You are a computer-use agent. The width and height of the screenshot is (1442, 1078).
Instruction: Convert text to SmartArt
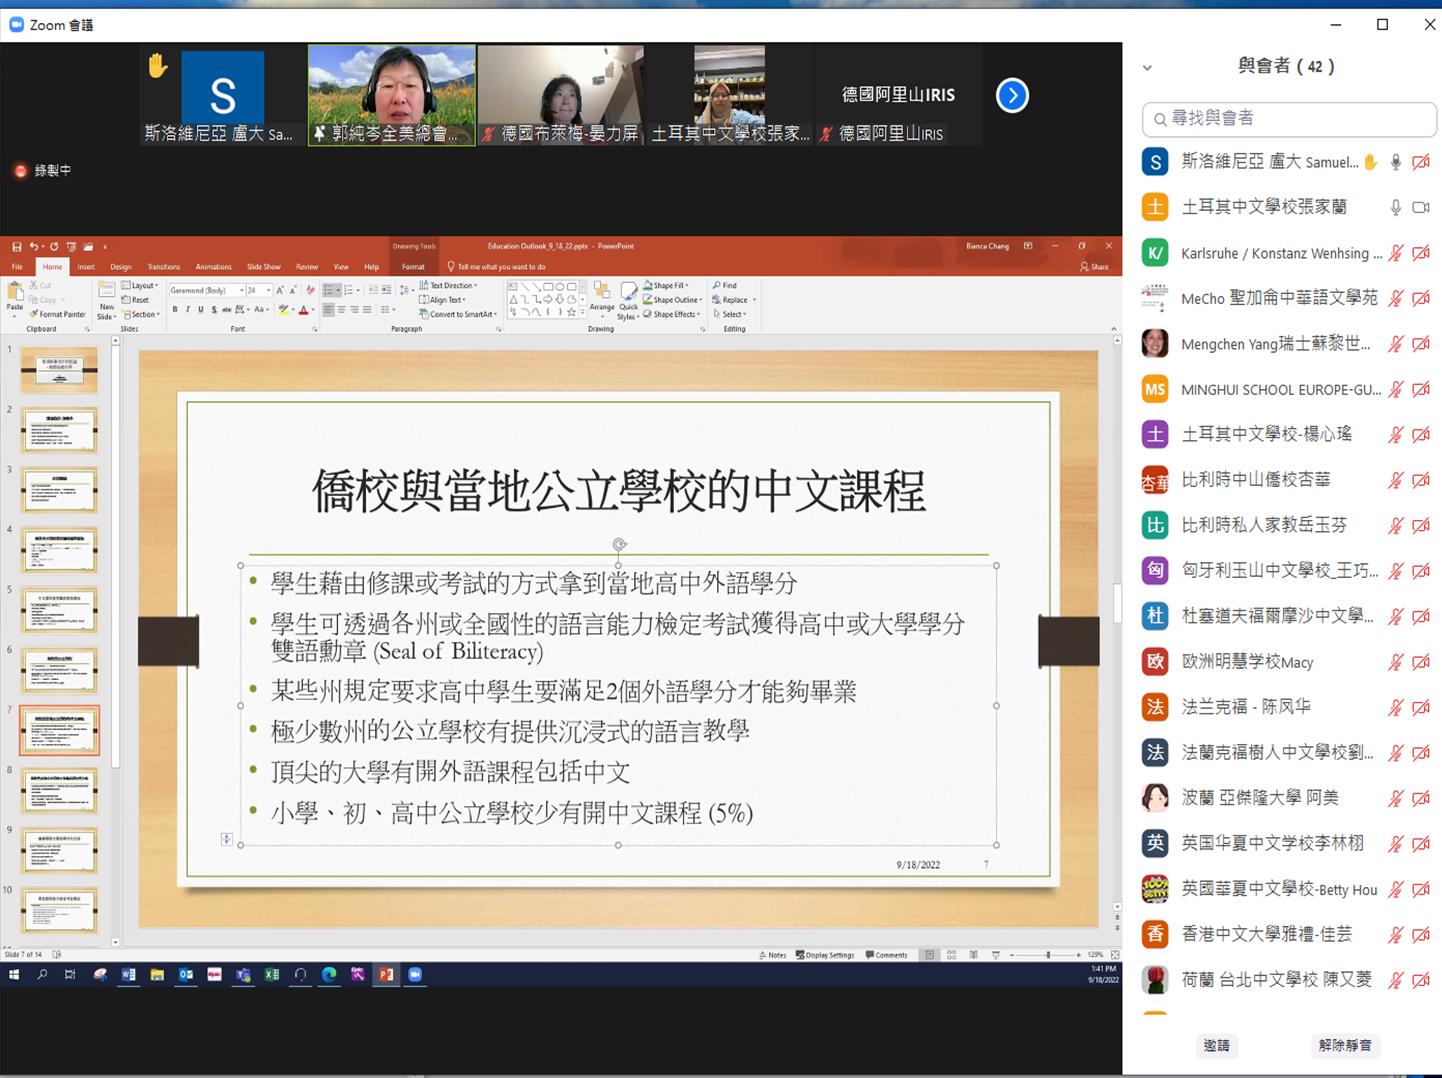pyautogui.click(x=458, y=314)
